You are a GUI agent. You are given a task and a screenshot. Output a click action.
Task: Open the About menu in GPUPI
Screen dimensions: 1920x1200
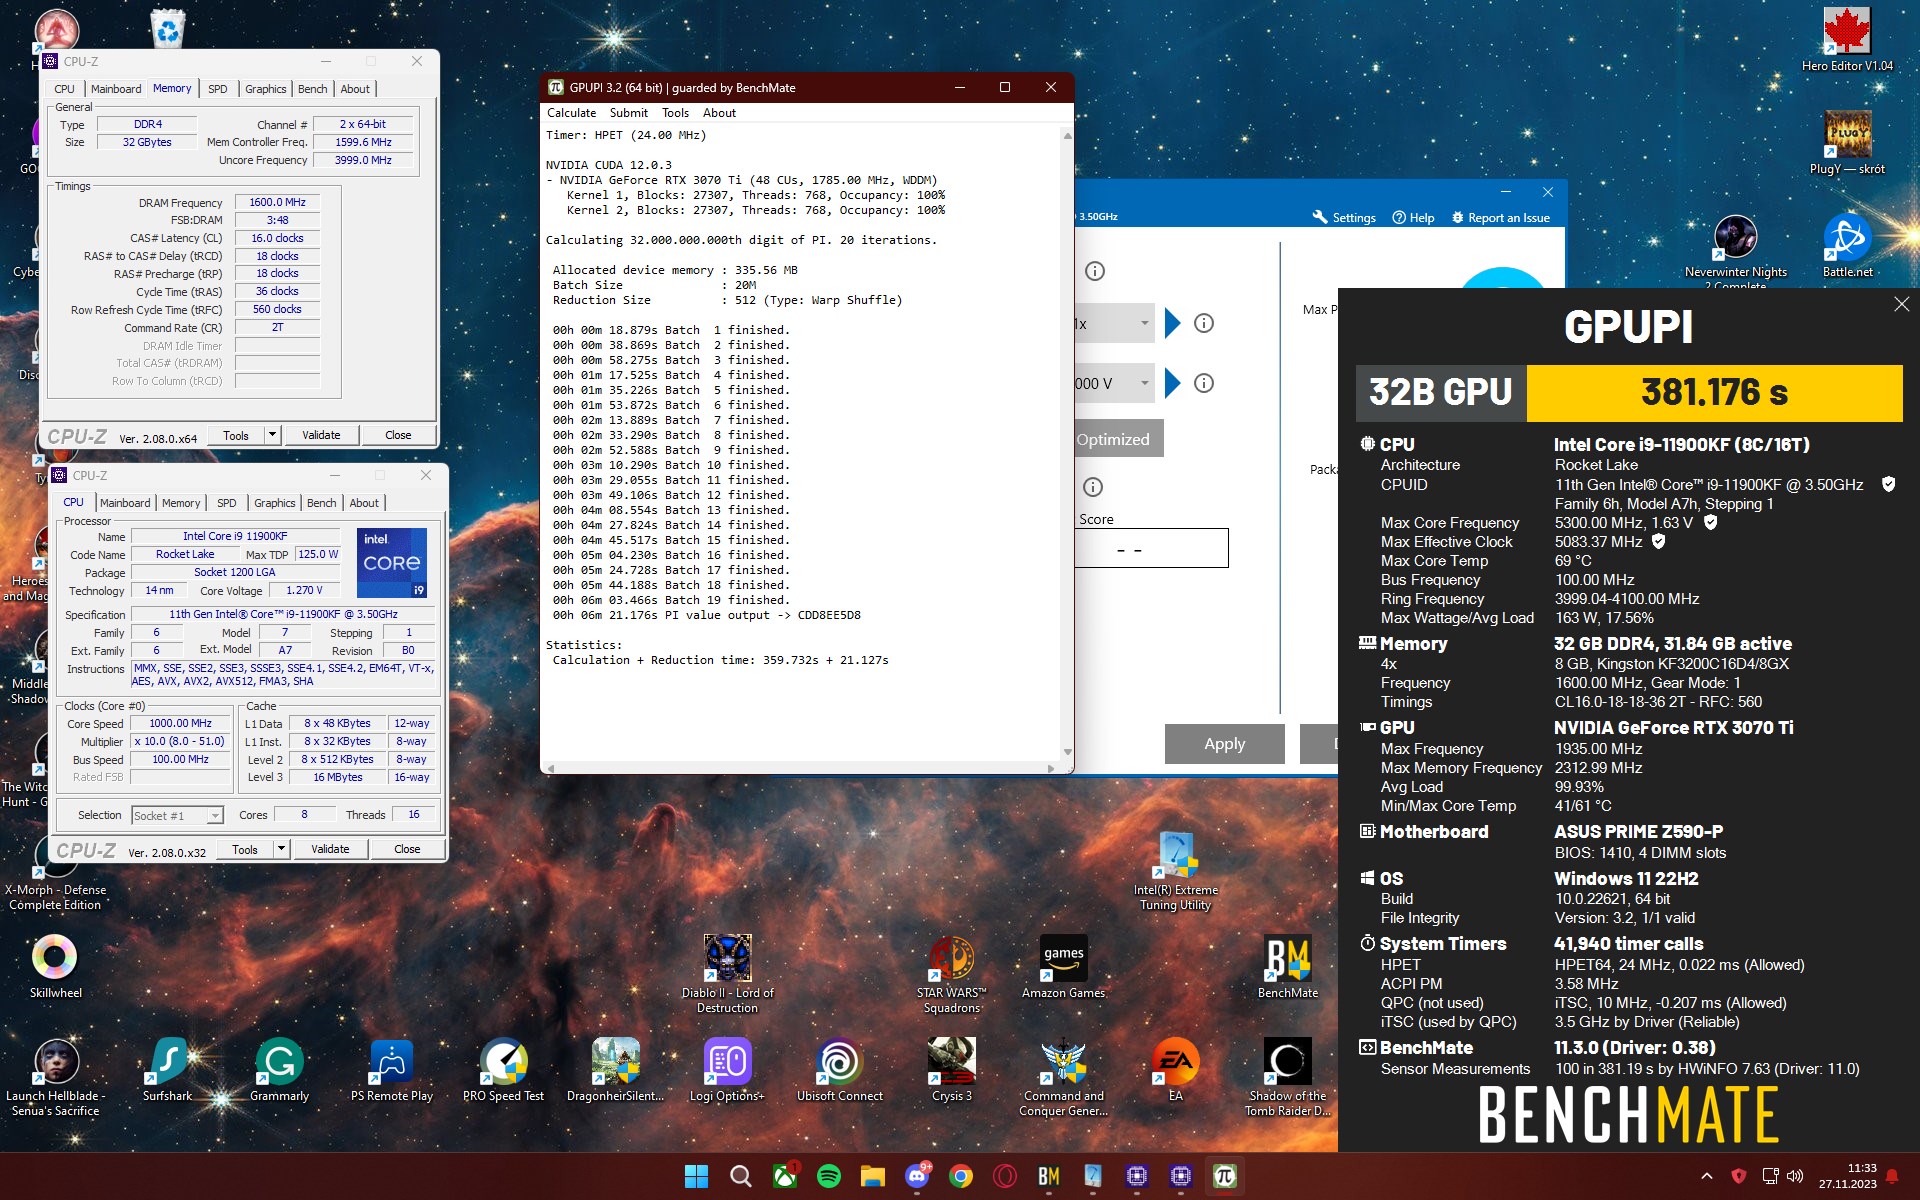(x=719, y=113)
